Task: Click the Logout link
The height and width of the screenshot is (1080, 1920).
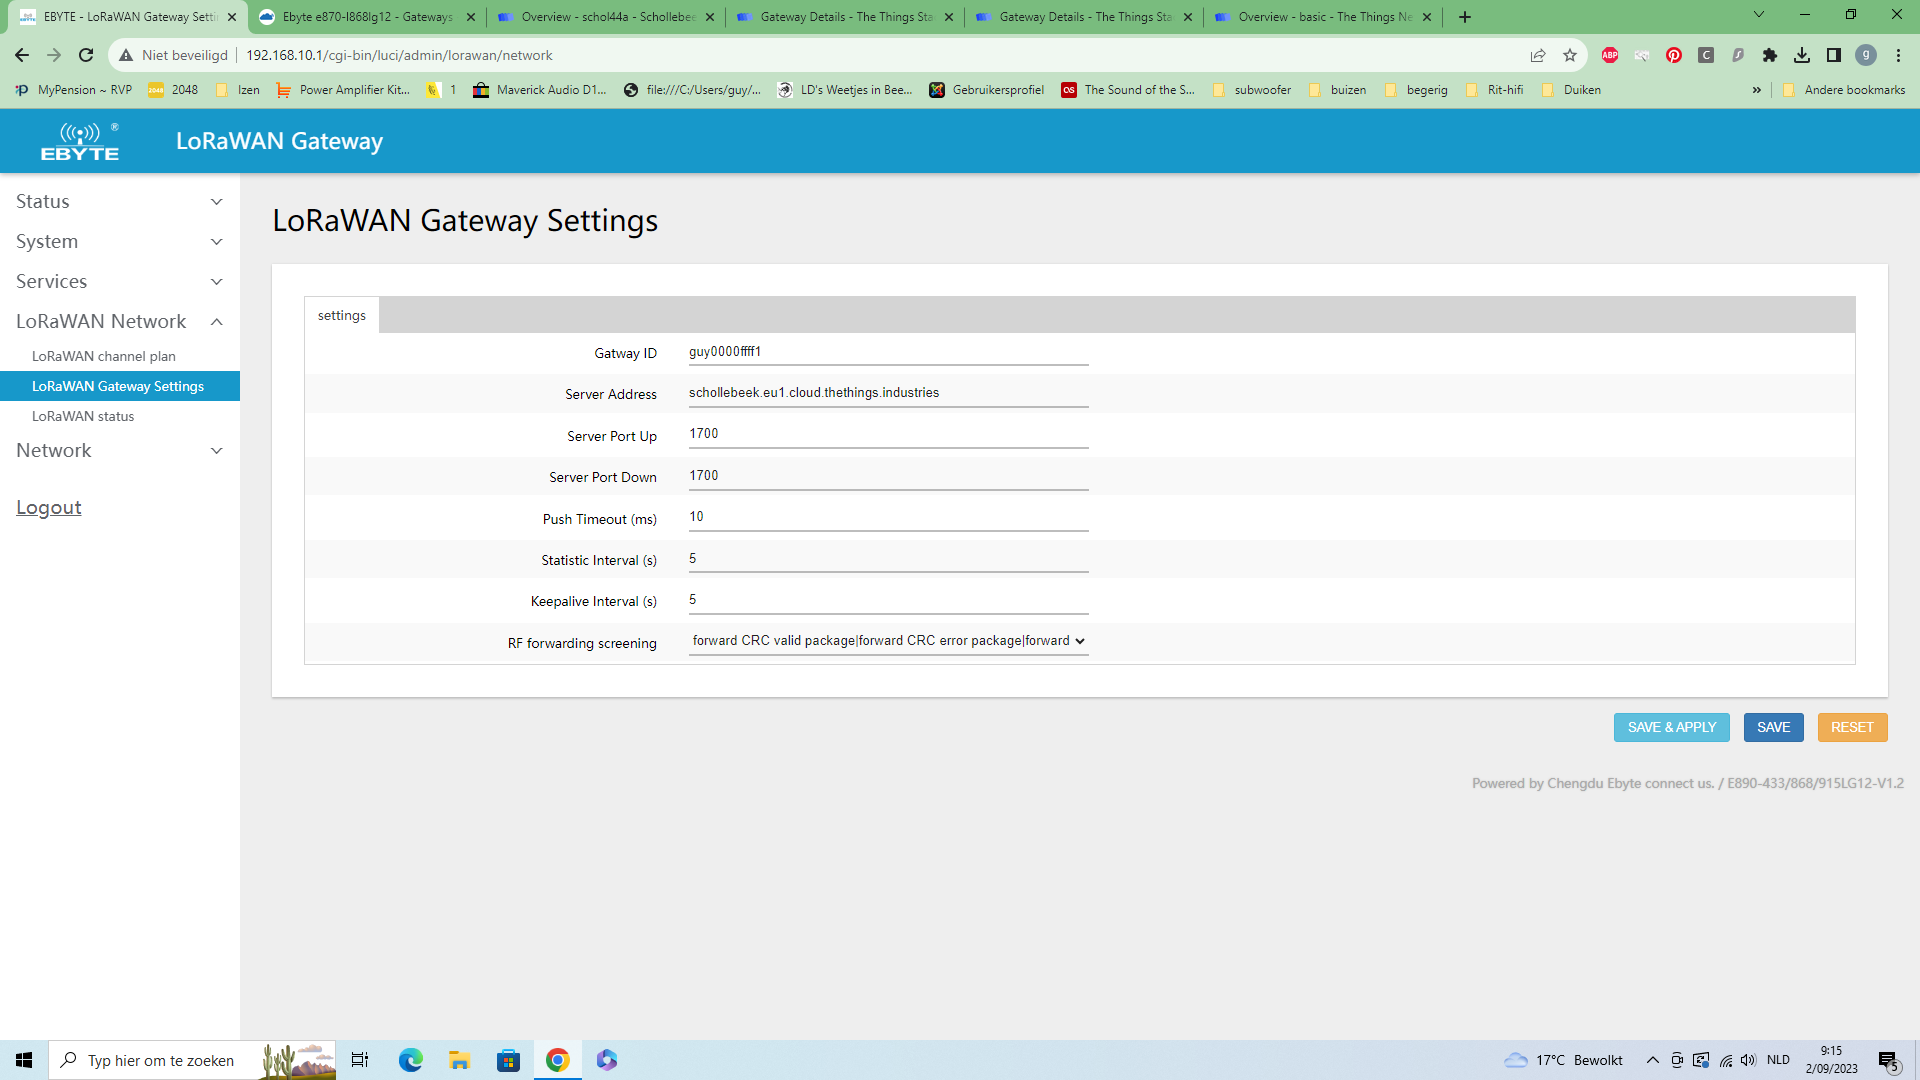Action: tap(49, 507)
